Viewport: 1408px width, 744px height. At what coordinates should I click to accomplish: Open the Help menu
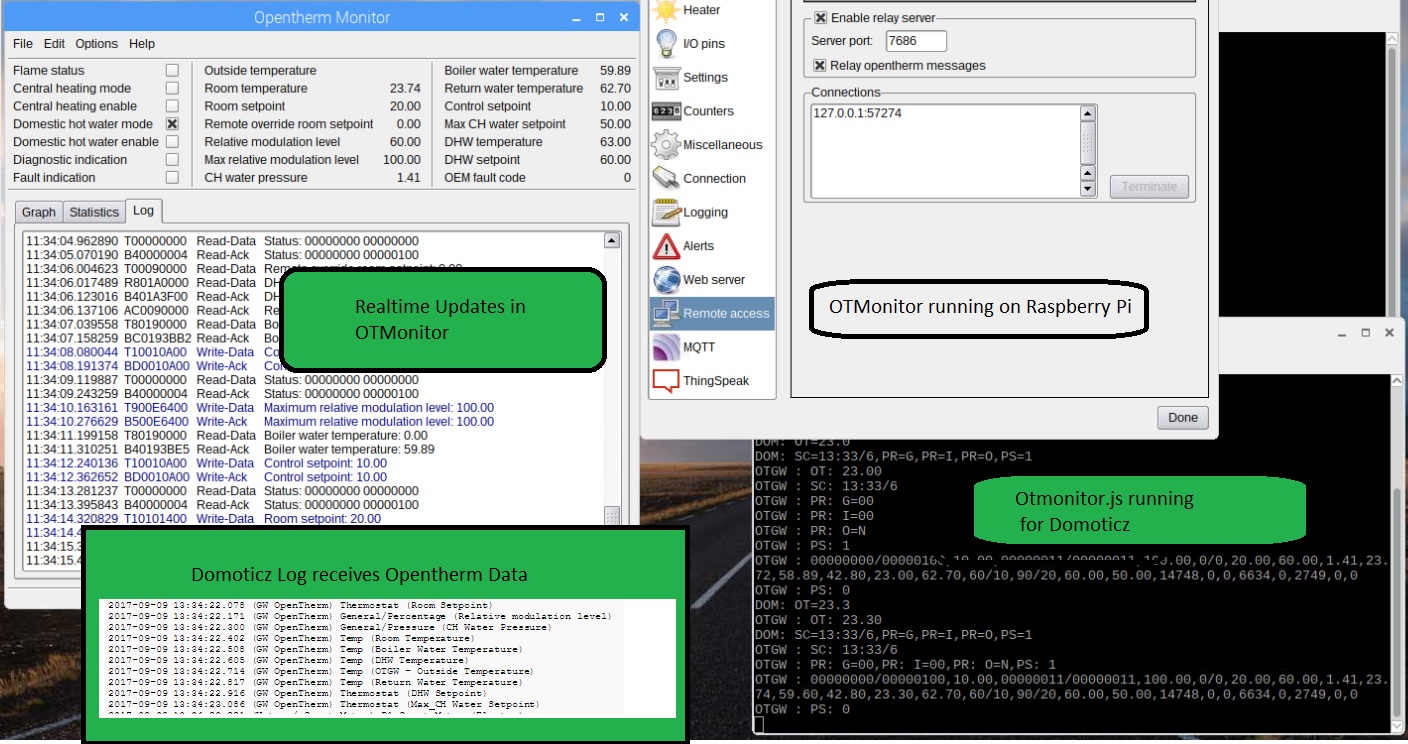click(x=142, y=44)
